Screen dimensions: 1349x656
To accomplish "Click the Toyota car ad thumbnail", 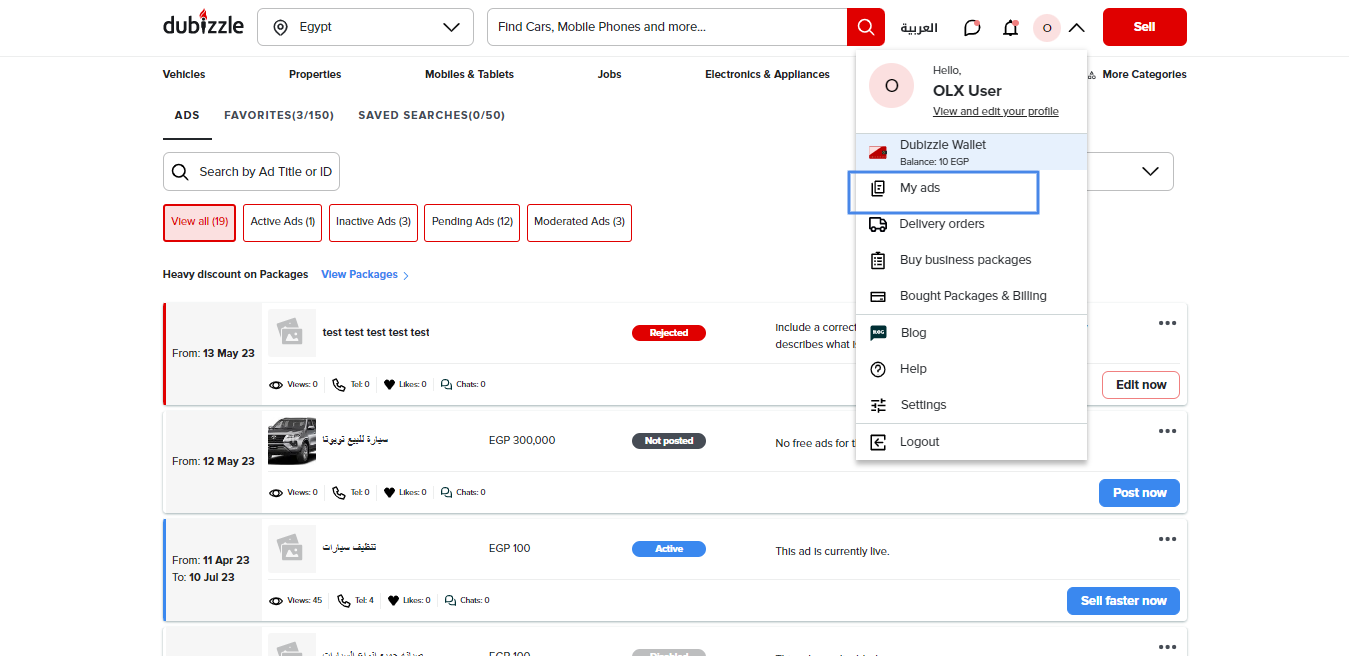I will [292, 441].
